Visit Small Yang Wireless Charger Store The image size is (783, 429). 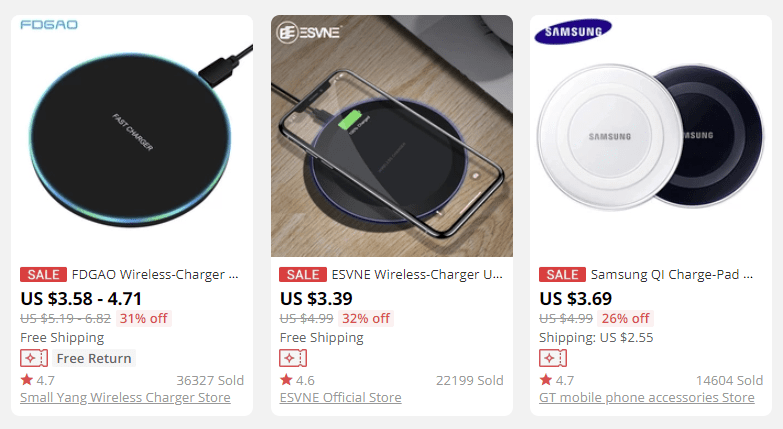pos(125,397)
